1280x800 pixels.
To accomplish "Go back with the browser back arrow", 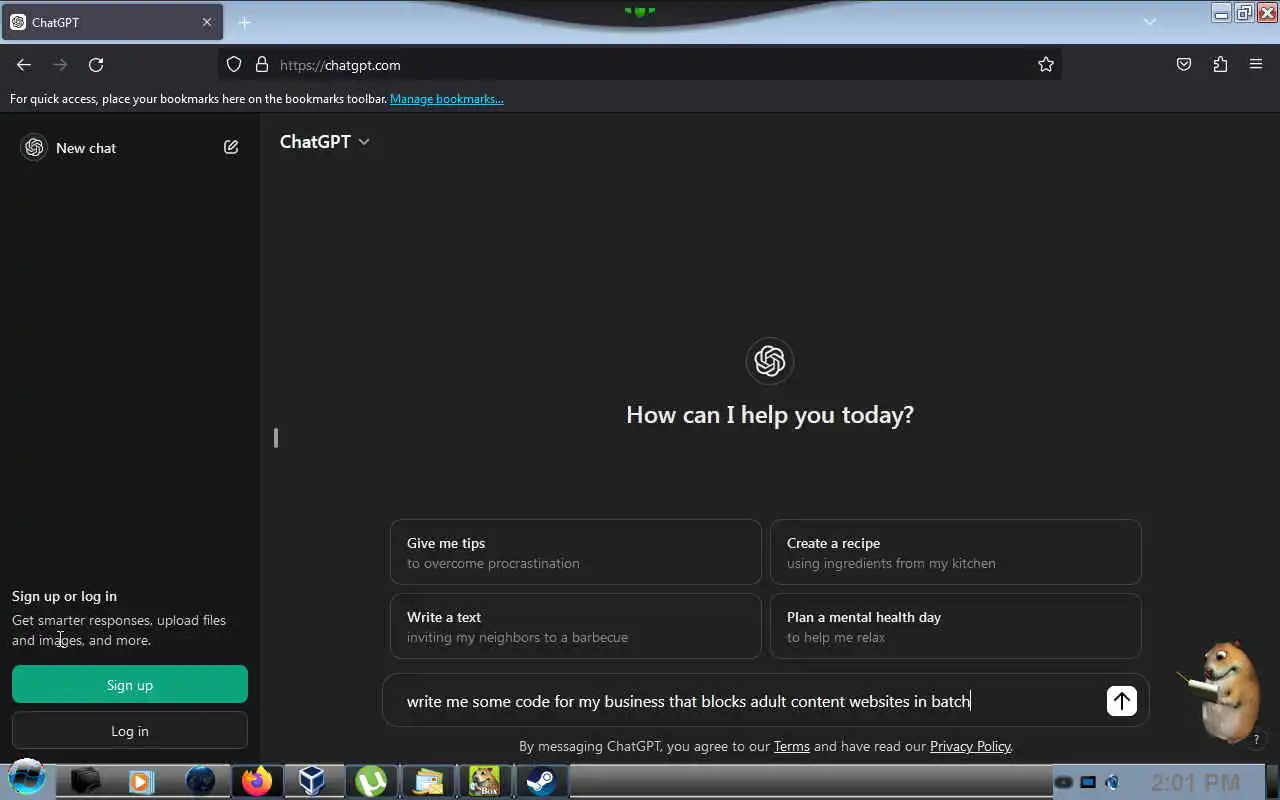I will 24,64.
